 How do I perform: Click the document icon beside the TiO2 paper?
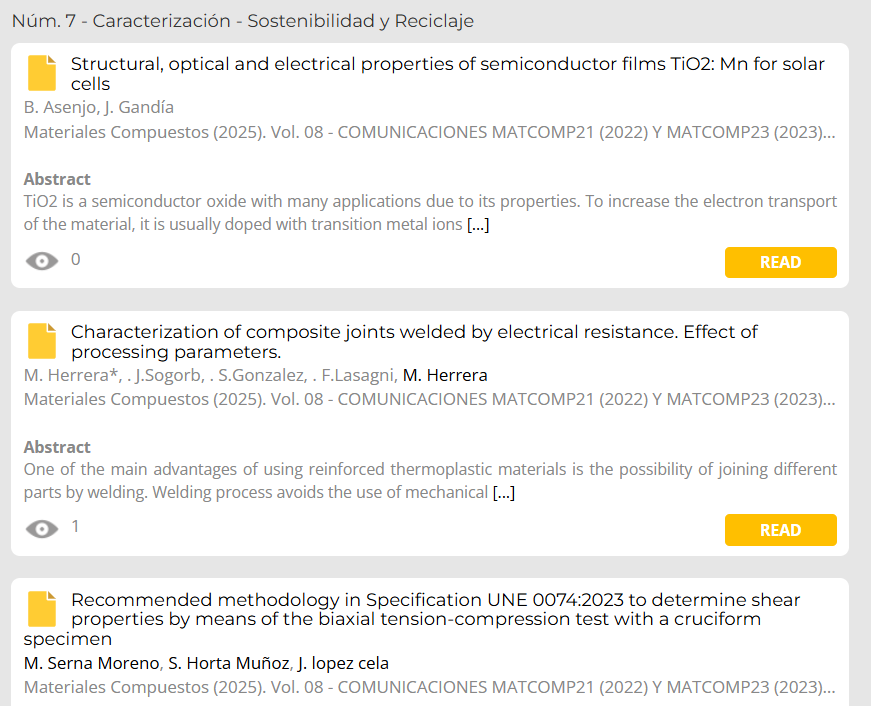click(42, 73)
